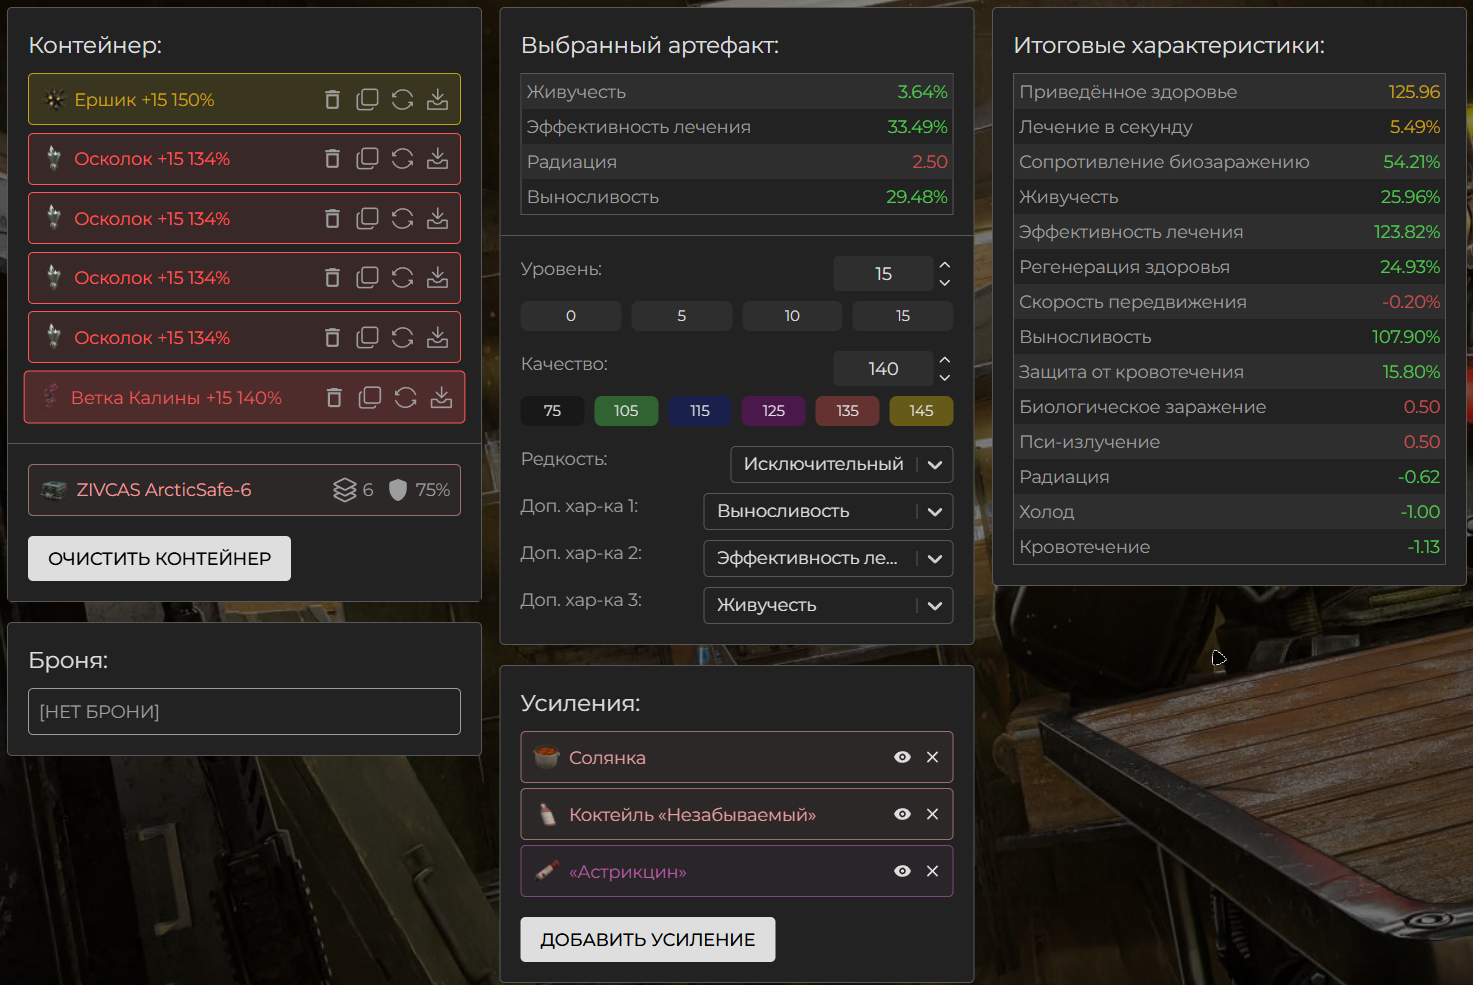Save the fourth Осколок +15 134% artifact

(x=437, y=337)
